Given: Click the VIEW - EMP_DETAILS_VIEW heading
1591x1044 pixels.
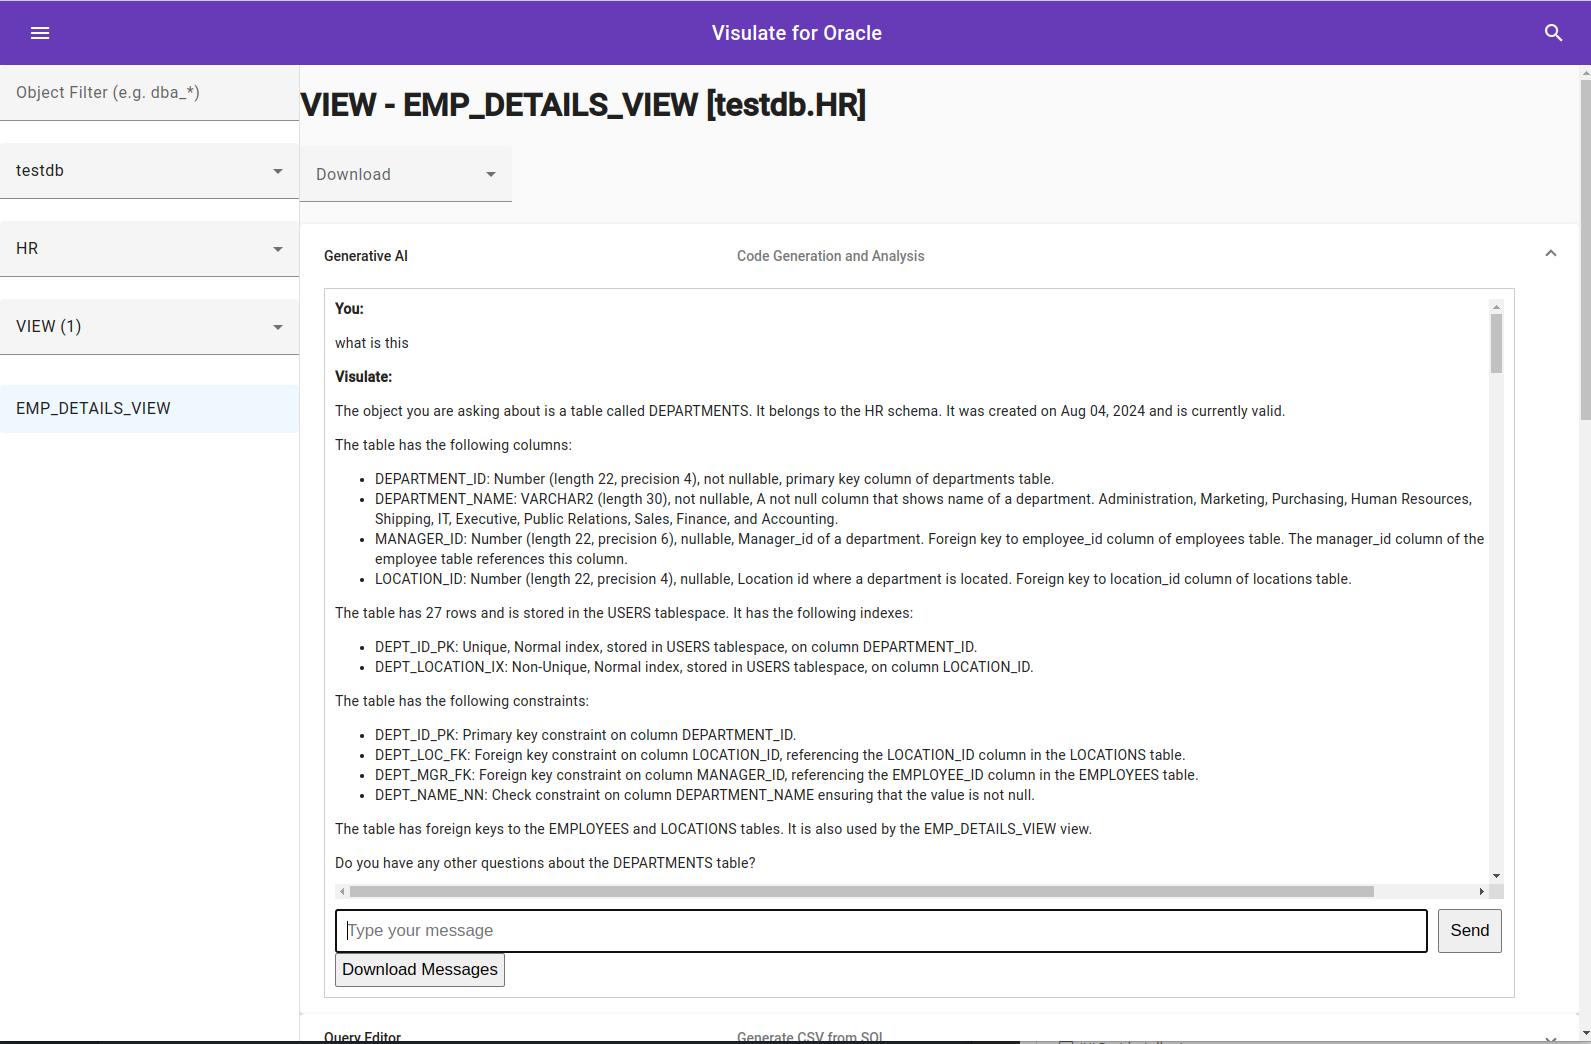Looking at the screenshot, I should (583, 105).
